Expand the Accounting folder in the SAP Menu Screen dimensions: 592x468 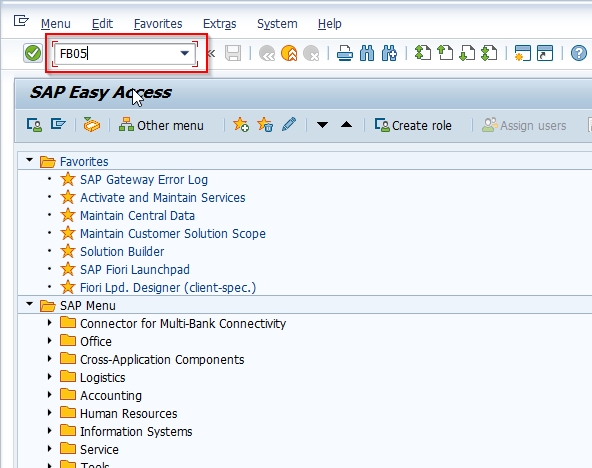(x=49, y=395)
